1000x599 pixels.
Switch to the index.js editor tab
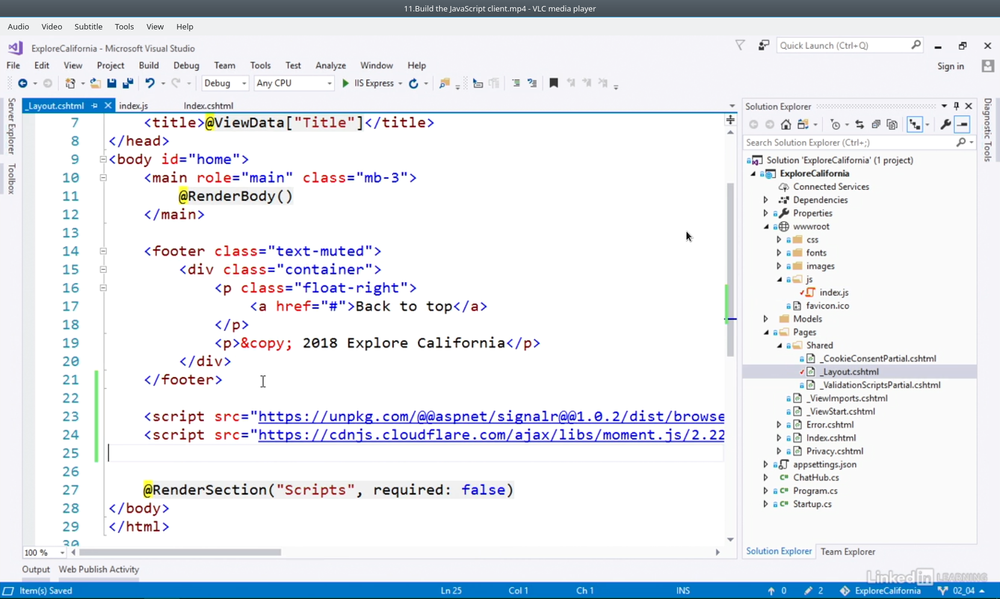pyautogui.click(x=133, y=106)
